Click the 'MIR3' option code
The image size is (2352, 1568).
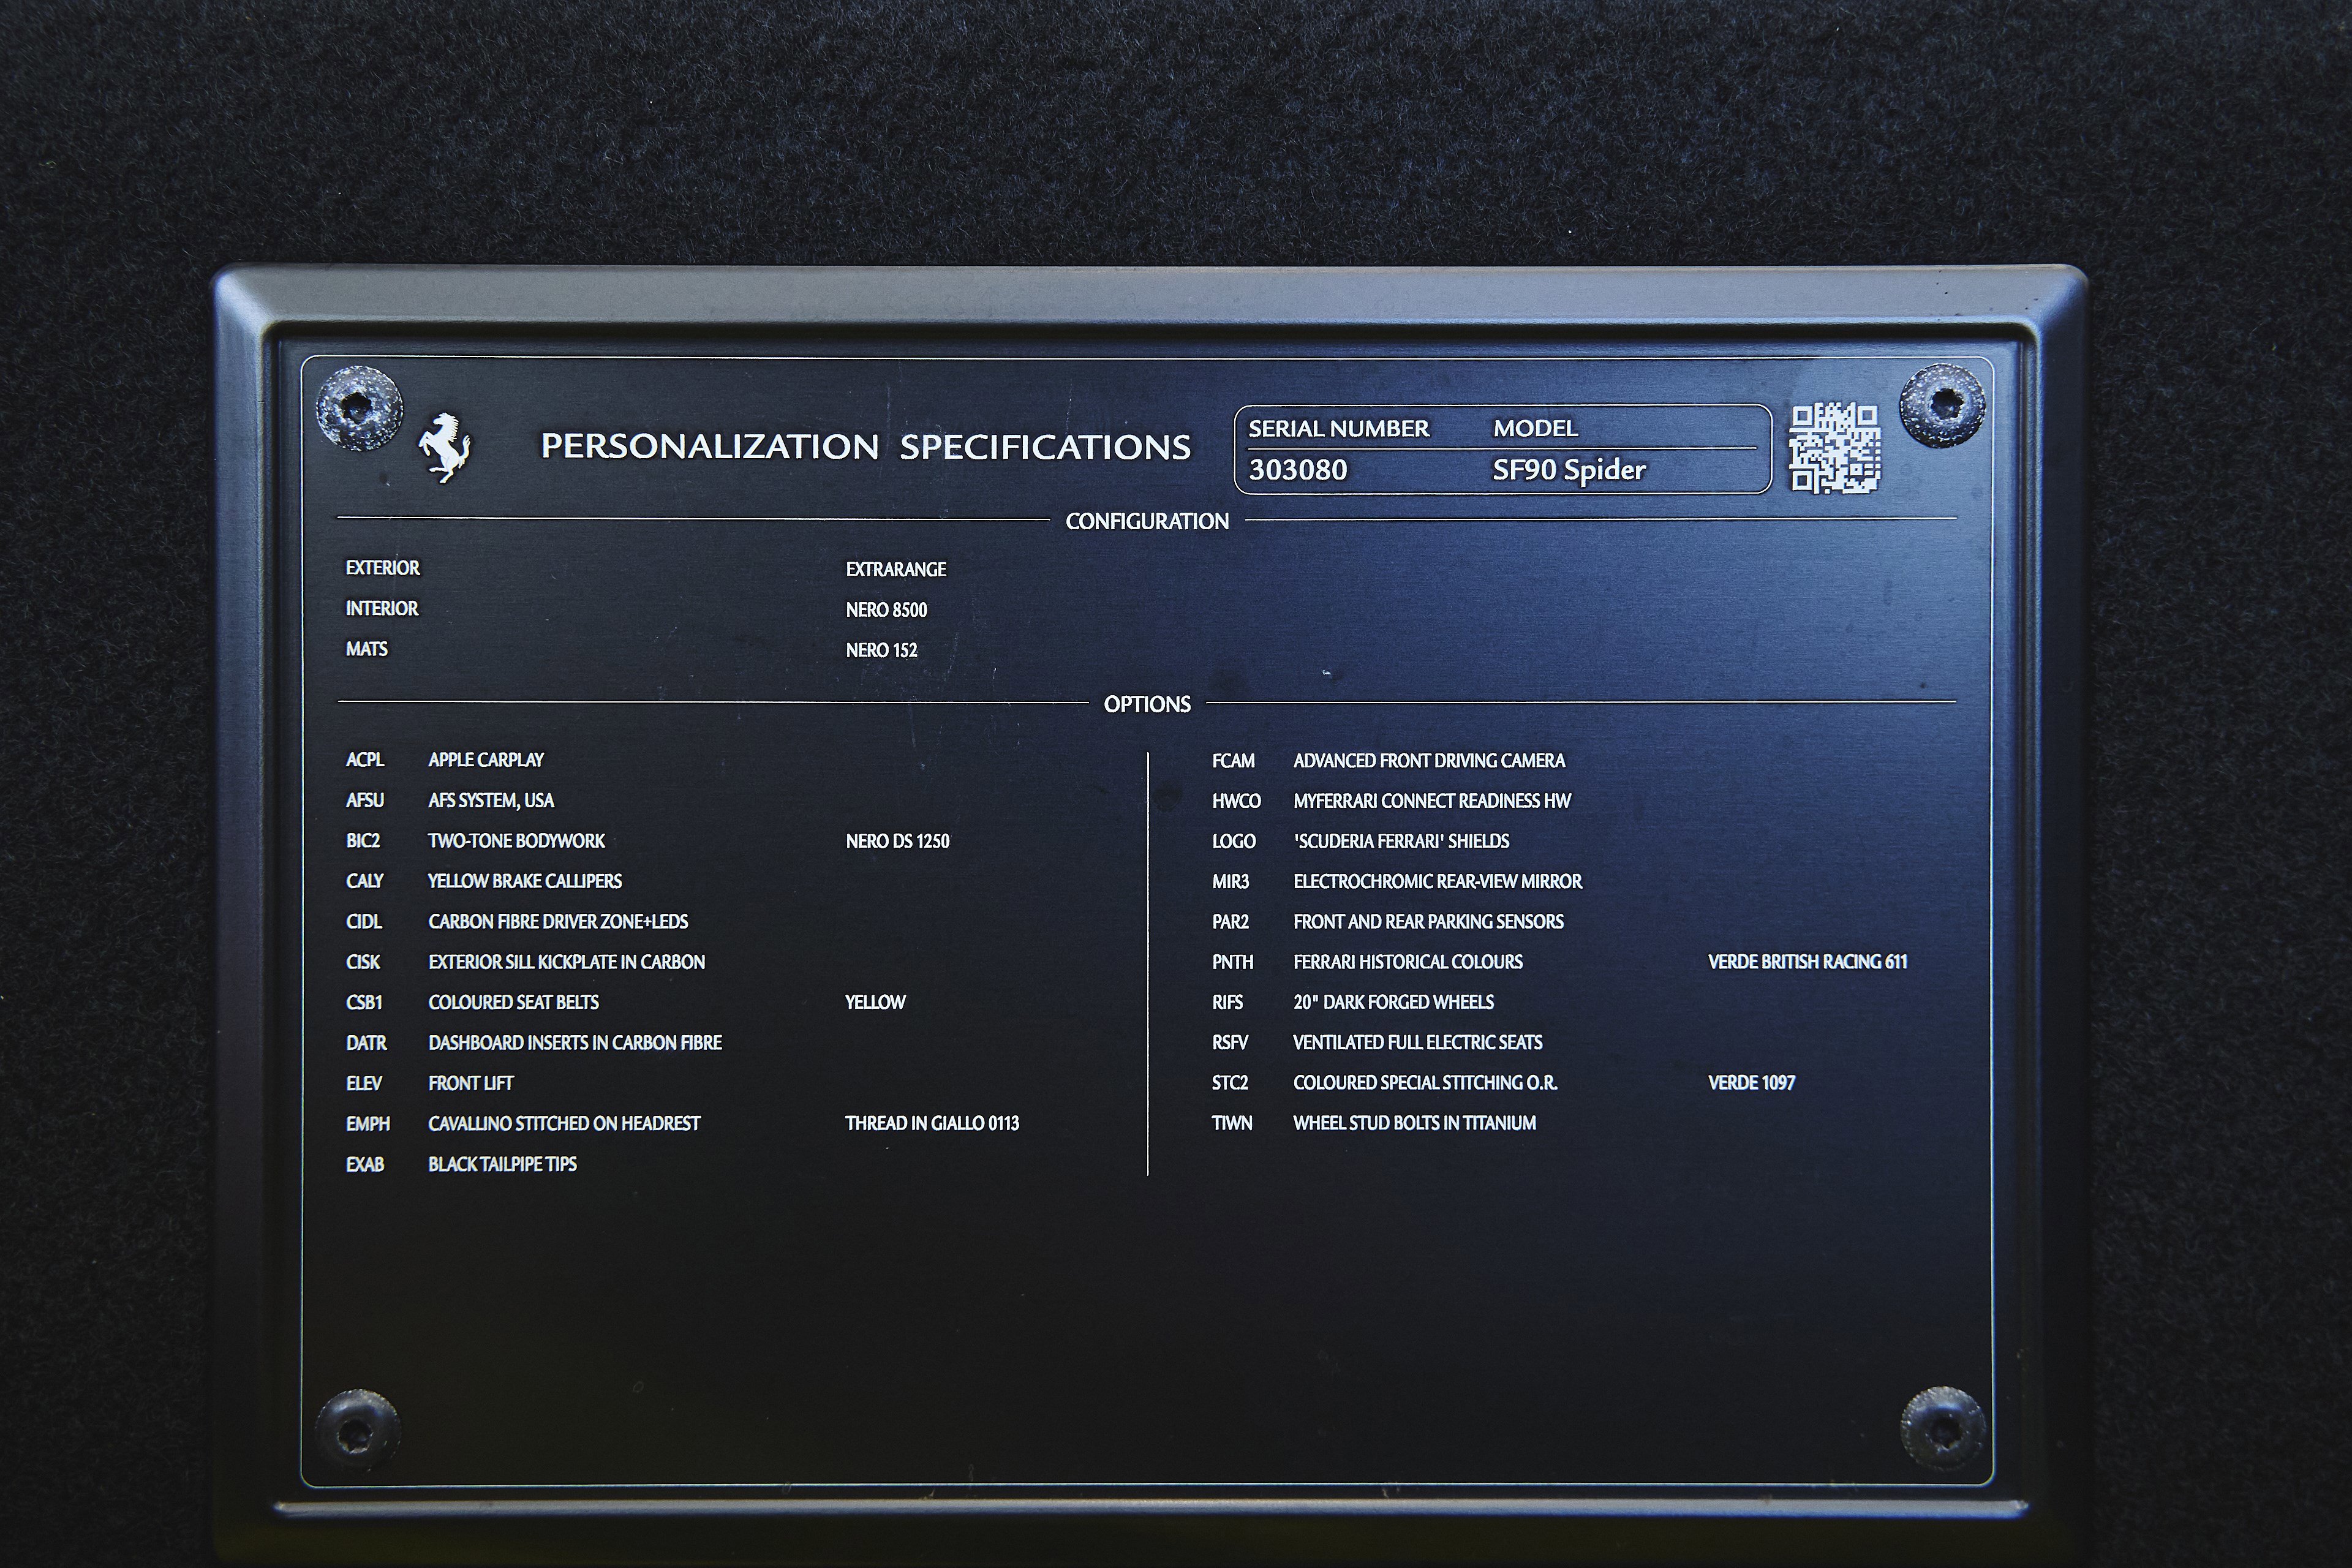[1231, 881]
